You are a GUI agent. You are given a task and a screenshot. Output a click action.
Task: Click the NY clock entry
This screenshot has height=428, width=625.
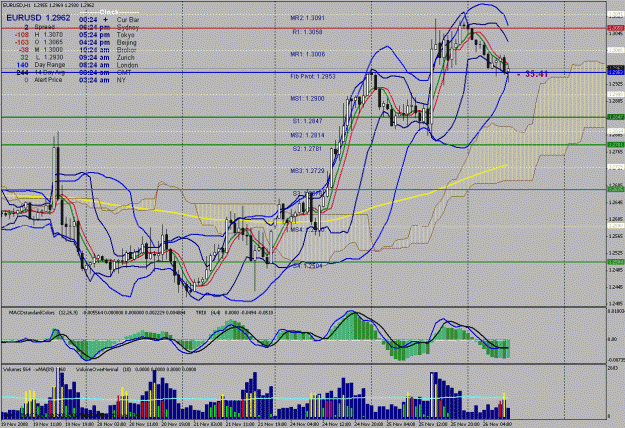point(102,80)
